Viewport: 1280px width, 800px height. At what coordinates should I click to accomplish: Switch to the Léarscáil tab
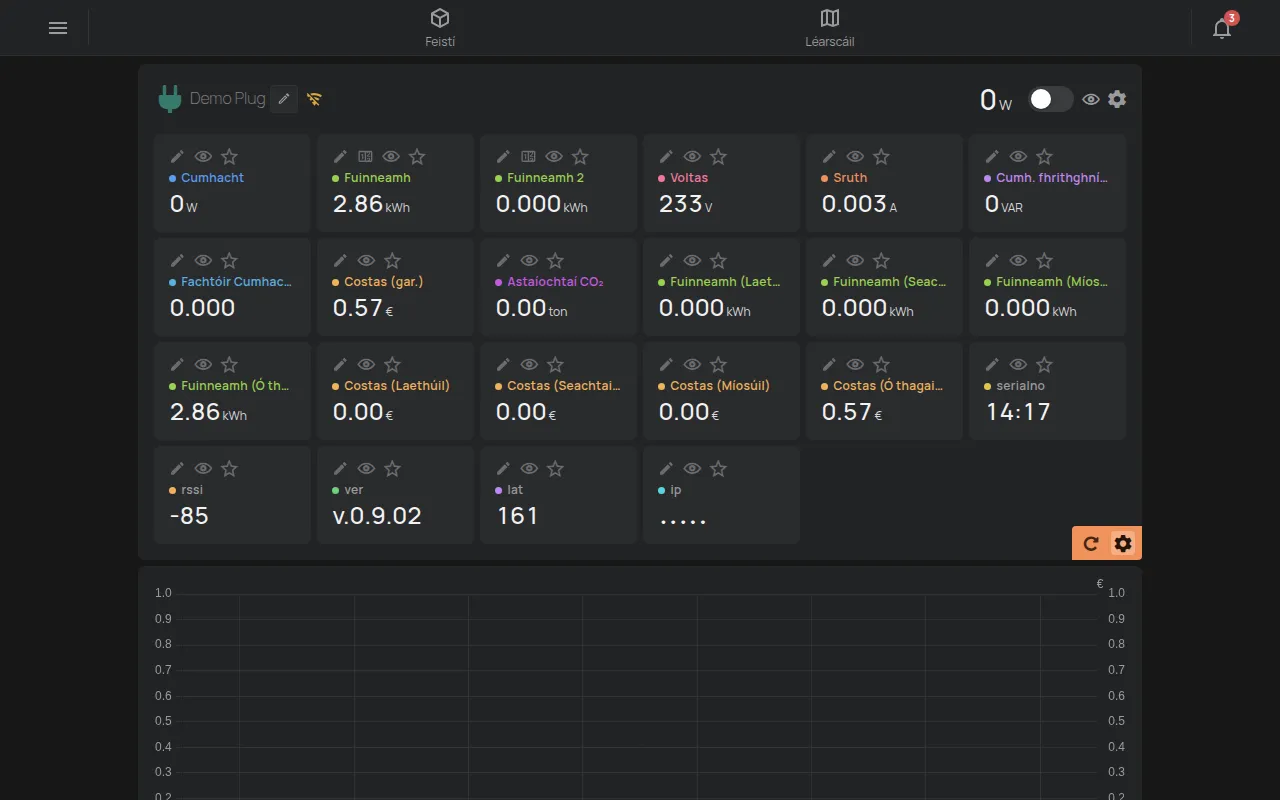pos(830,28)
